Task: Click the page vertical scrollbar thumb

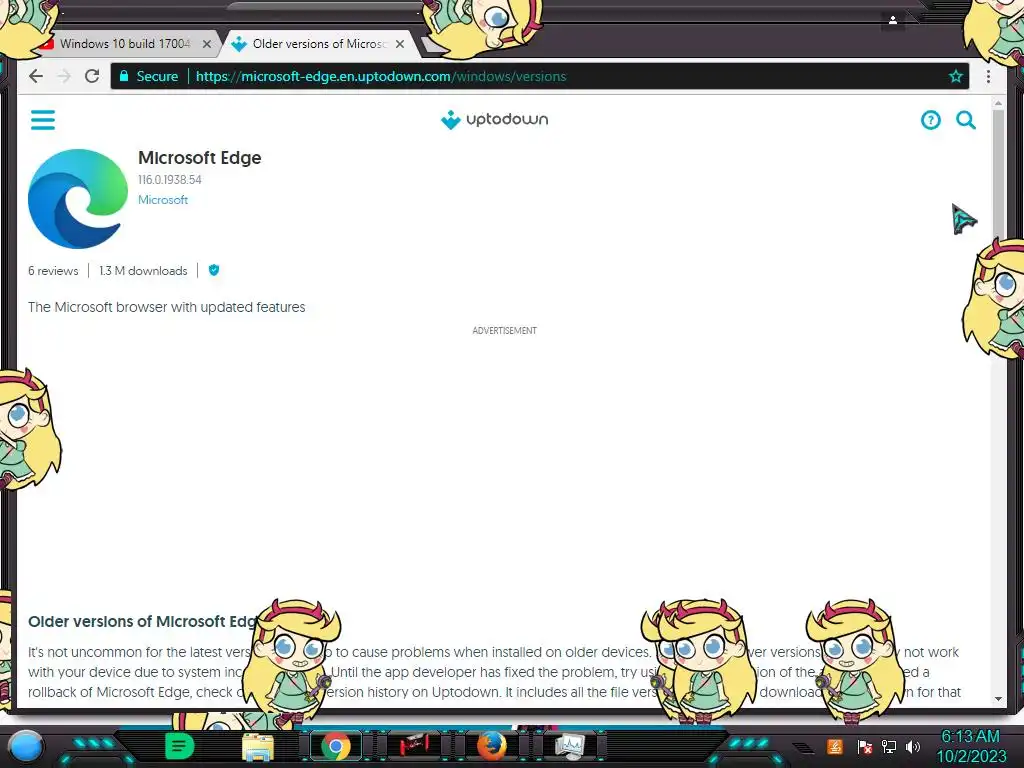Action: tap(998, 174)
